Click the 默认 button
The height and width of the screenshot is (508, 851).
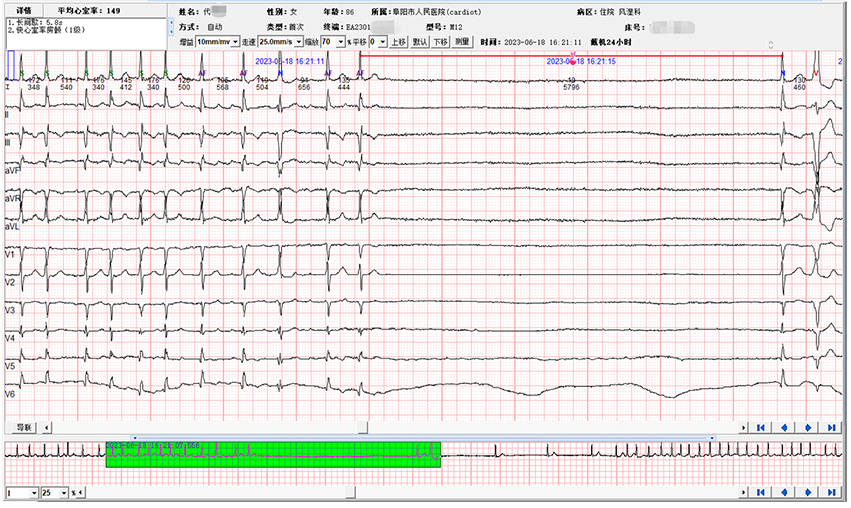tap(420, 42)
